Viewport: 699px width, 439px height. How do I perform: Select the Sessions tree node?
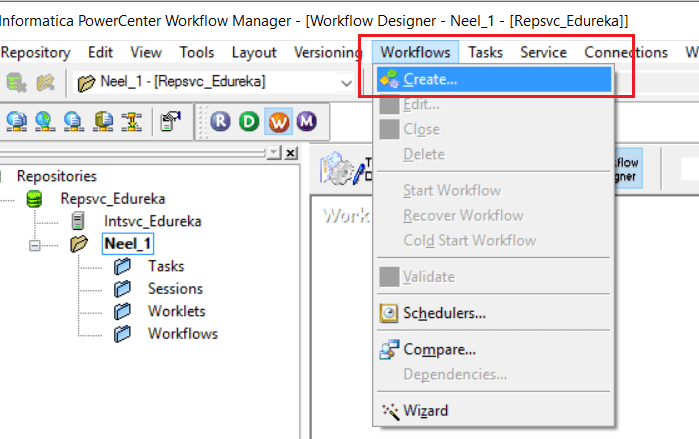(x=175, y=289)
